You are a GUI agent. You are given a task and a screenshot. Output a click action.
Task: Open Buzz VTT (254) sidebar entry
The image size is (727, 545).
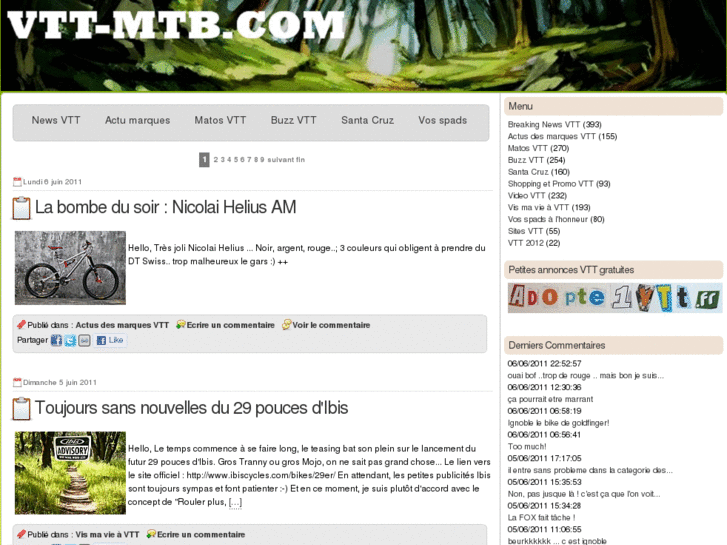(x=536, y=160)
